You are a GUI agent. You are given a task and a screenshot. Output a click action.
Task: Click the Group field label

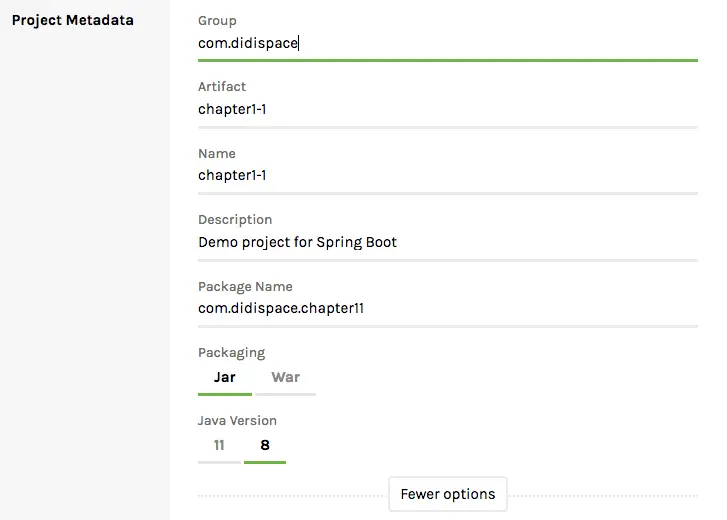tap(217, 21)
